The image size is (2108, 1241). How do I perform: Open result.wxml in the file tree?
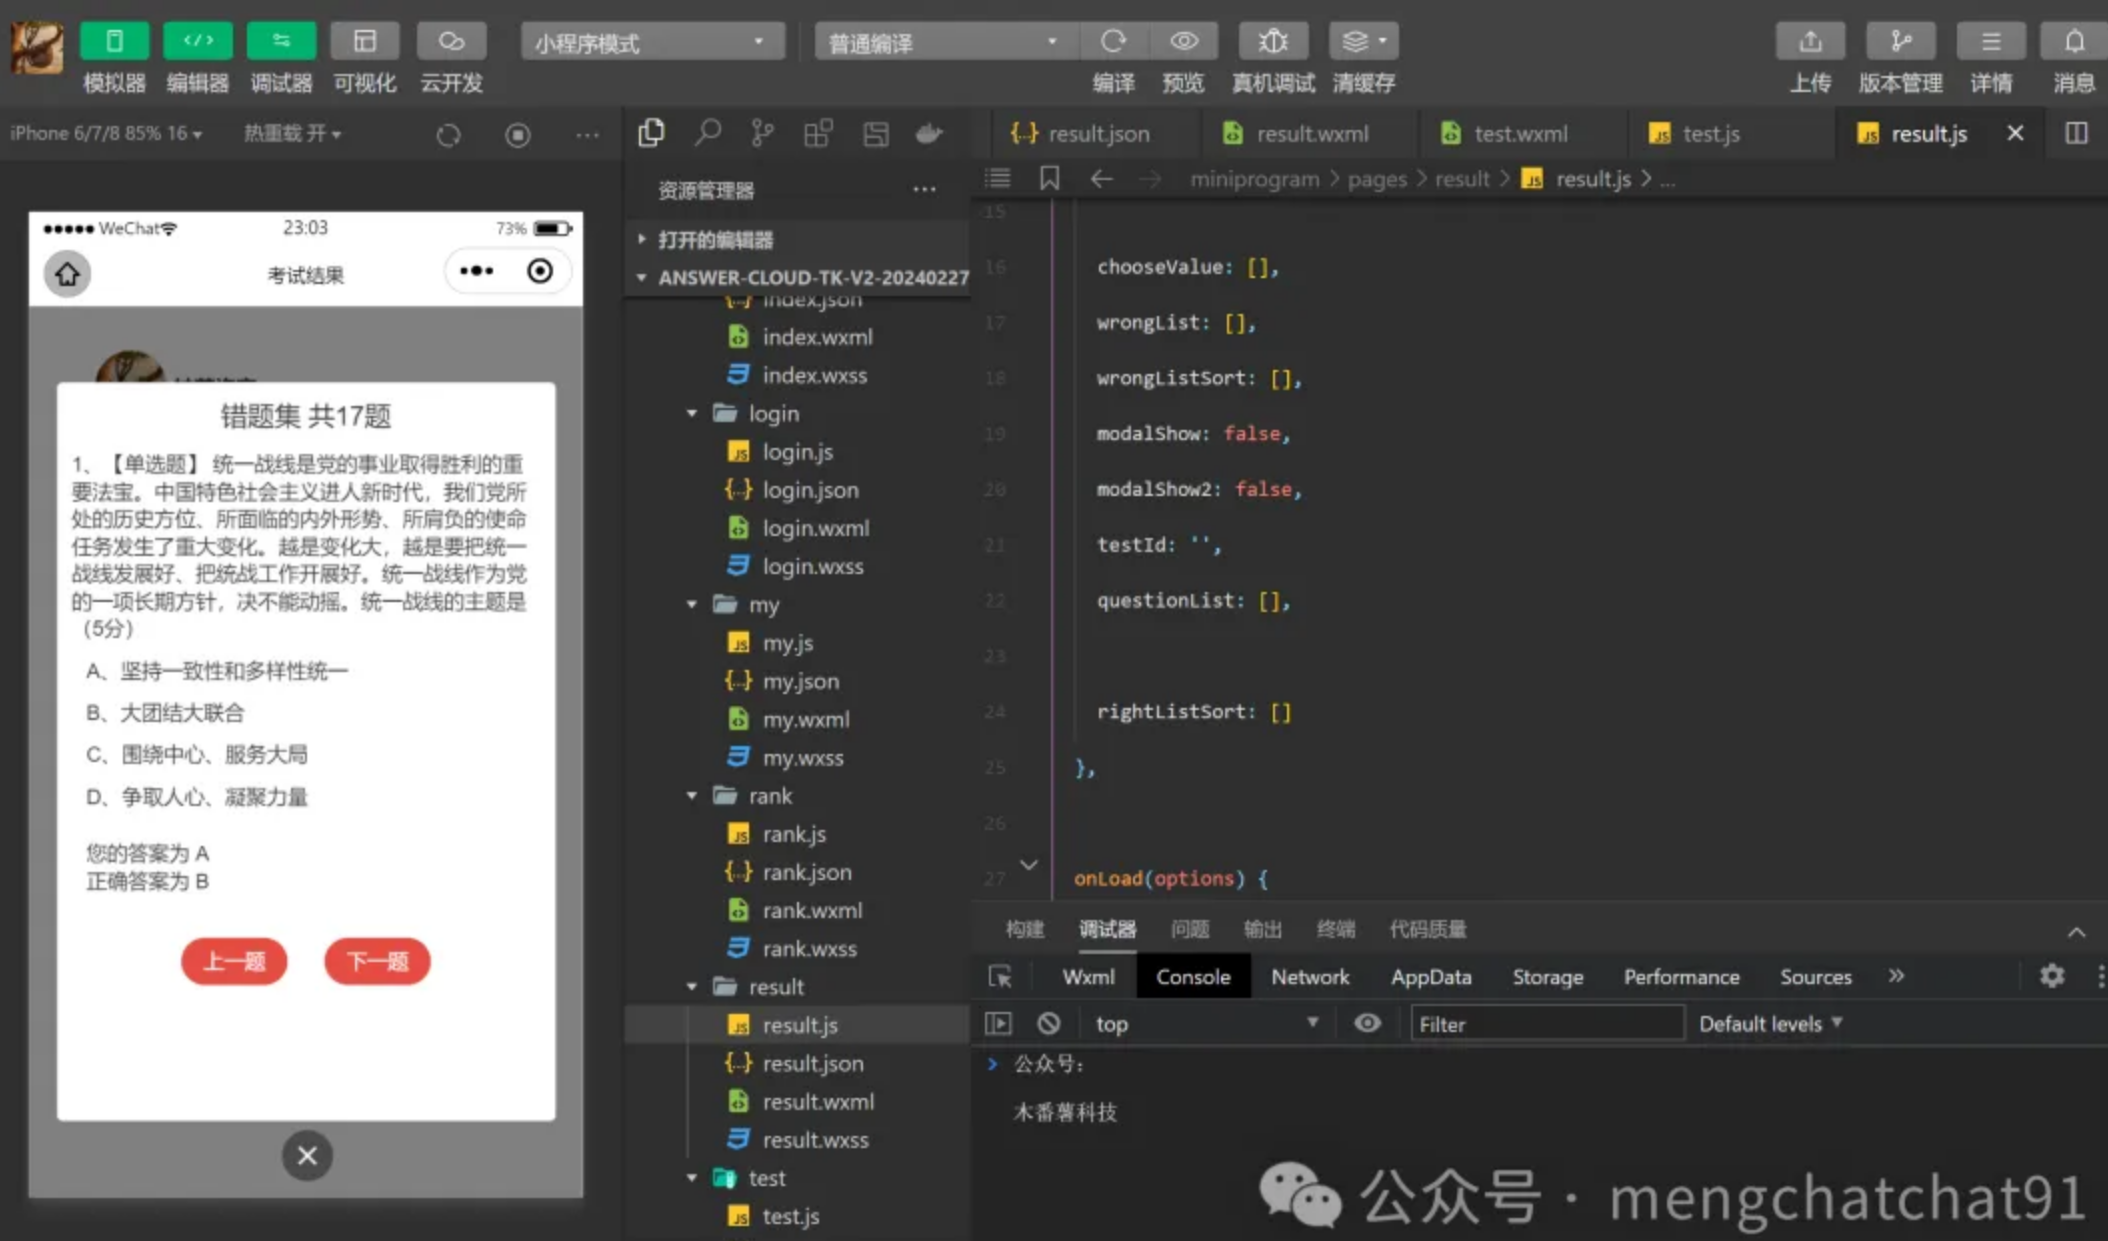(817, 1101)
